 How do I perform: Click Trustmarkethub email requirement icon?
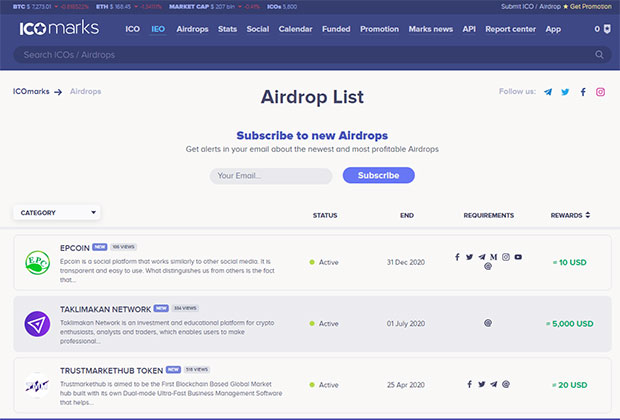click(506, 384)
